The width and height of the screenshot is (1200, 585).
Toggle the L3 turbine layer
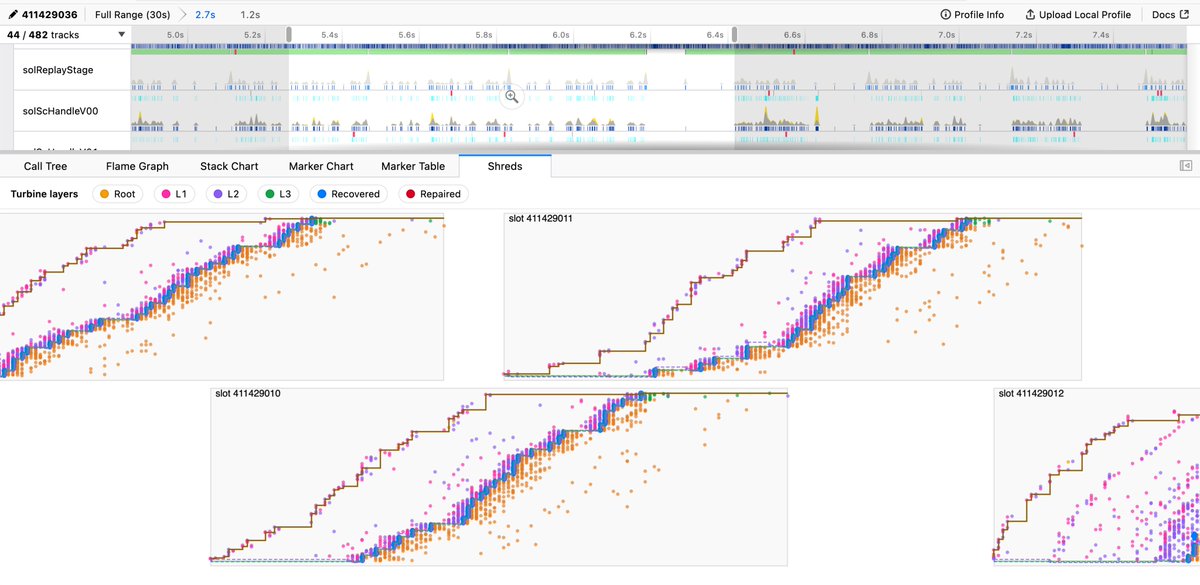pos(279,194)
